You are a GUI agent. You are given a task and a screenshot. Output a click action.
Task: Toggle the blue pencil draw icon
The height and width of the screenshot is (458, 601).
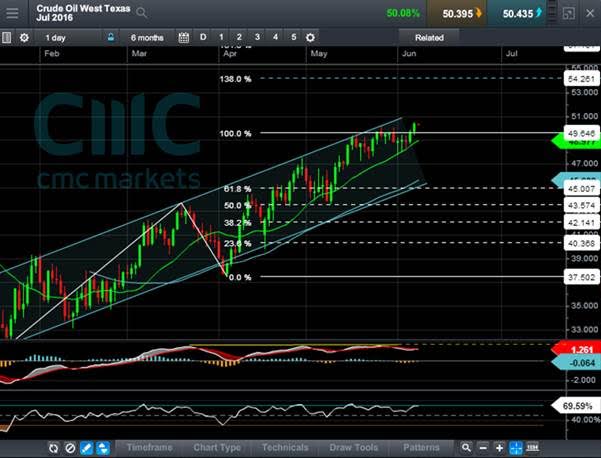coord(87,448)
